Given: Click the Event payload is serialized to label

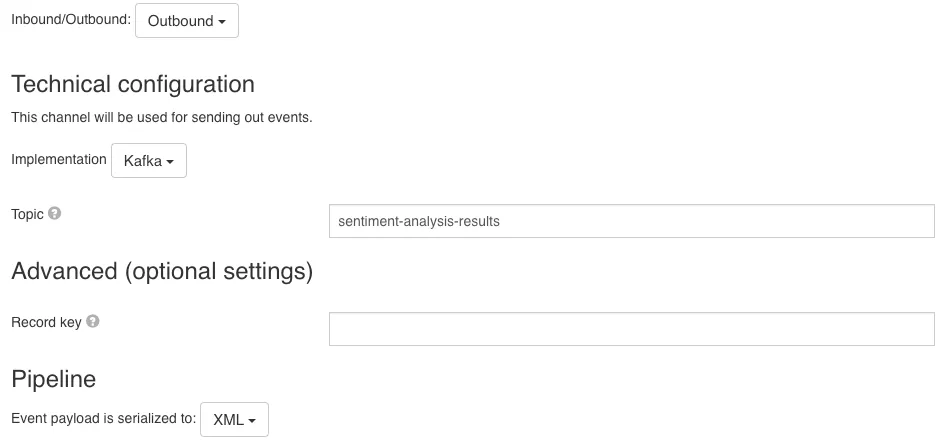Looking at the screenshot, I should pos(103,419).
